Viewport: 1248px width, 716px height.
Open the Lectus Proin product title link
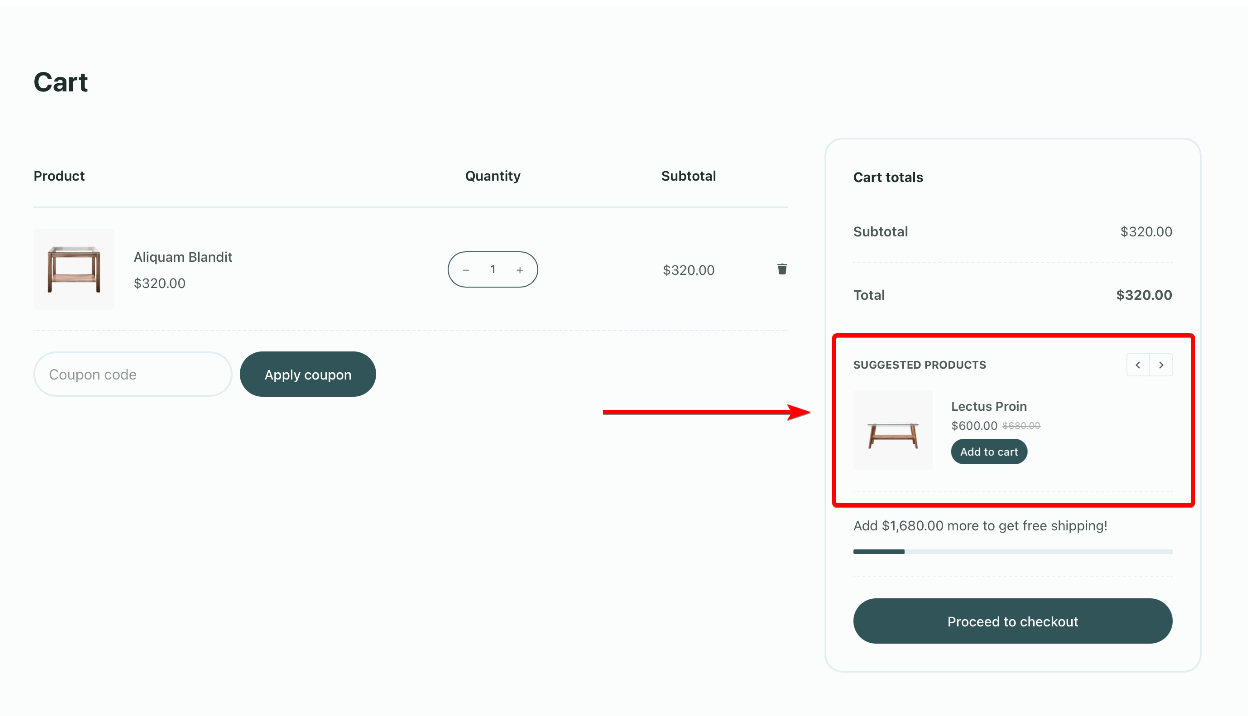pos(989,406)
